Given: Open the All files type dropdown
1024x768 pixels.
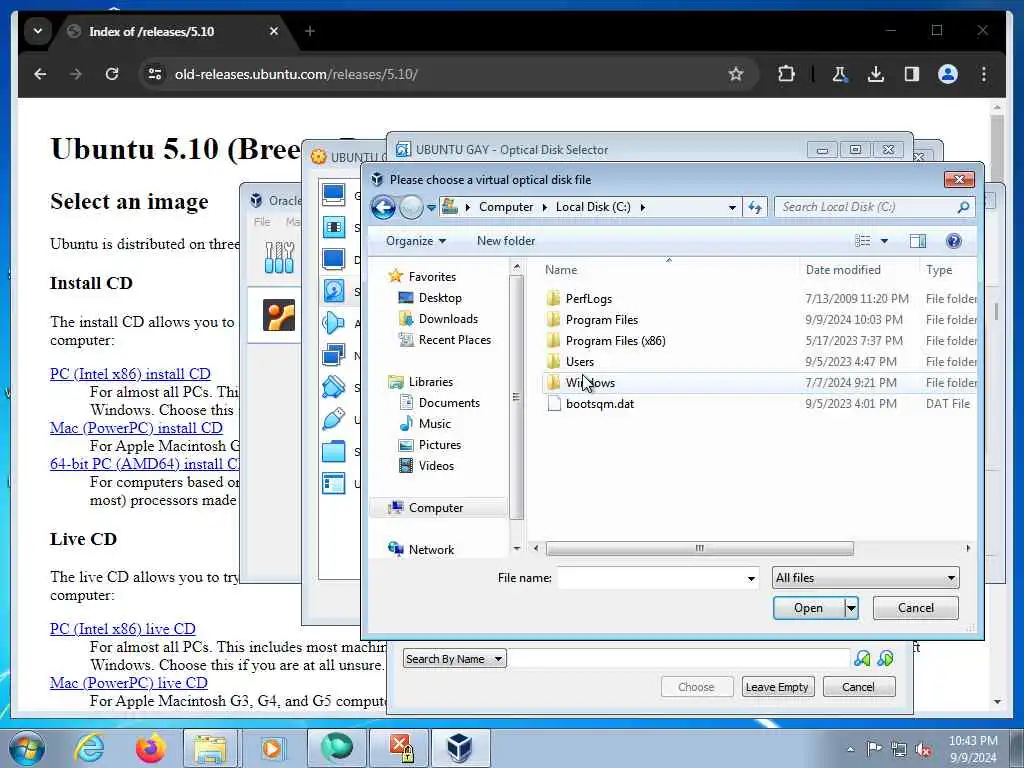Looking at the screenshot, I should pyautogui.click(x=865, y=578).
